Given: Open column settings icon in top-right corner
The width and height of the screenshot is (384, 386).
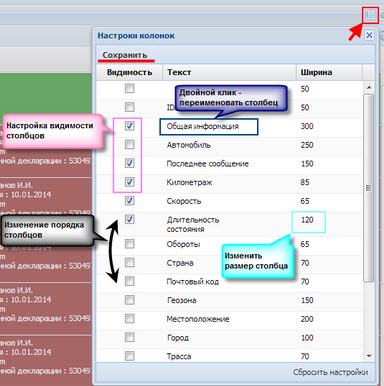Looking at the screenshot, I should coord(370,15).
